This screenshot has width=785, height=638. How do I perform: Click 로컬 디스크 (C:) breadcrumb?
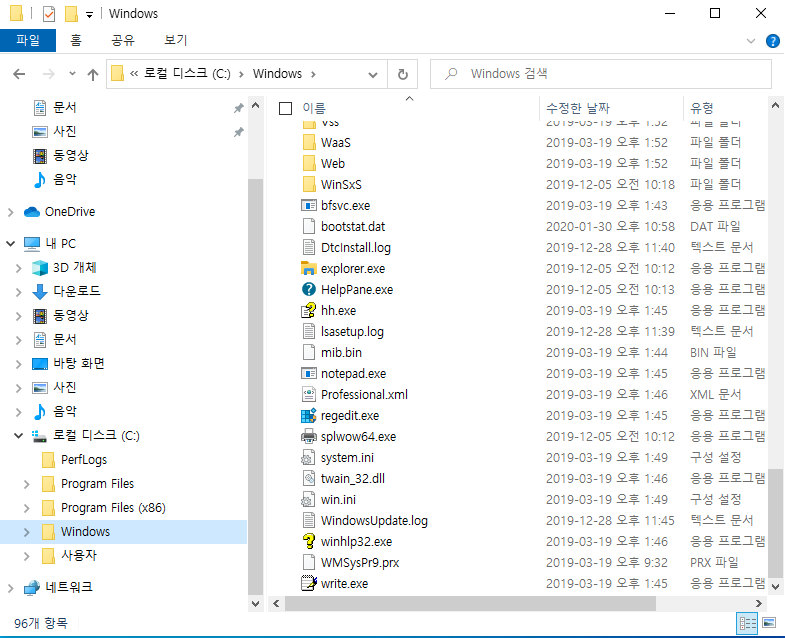(x=187, y=74)
